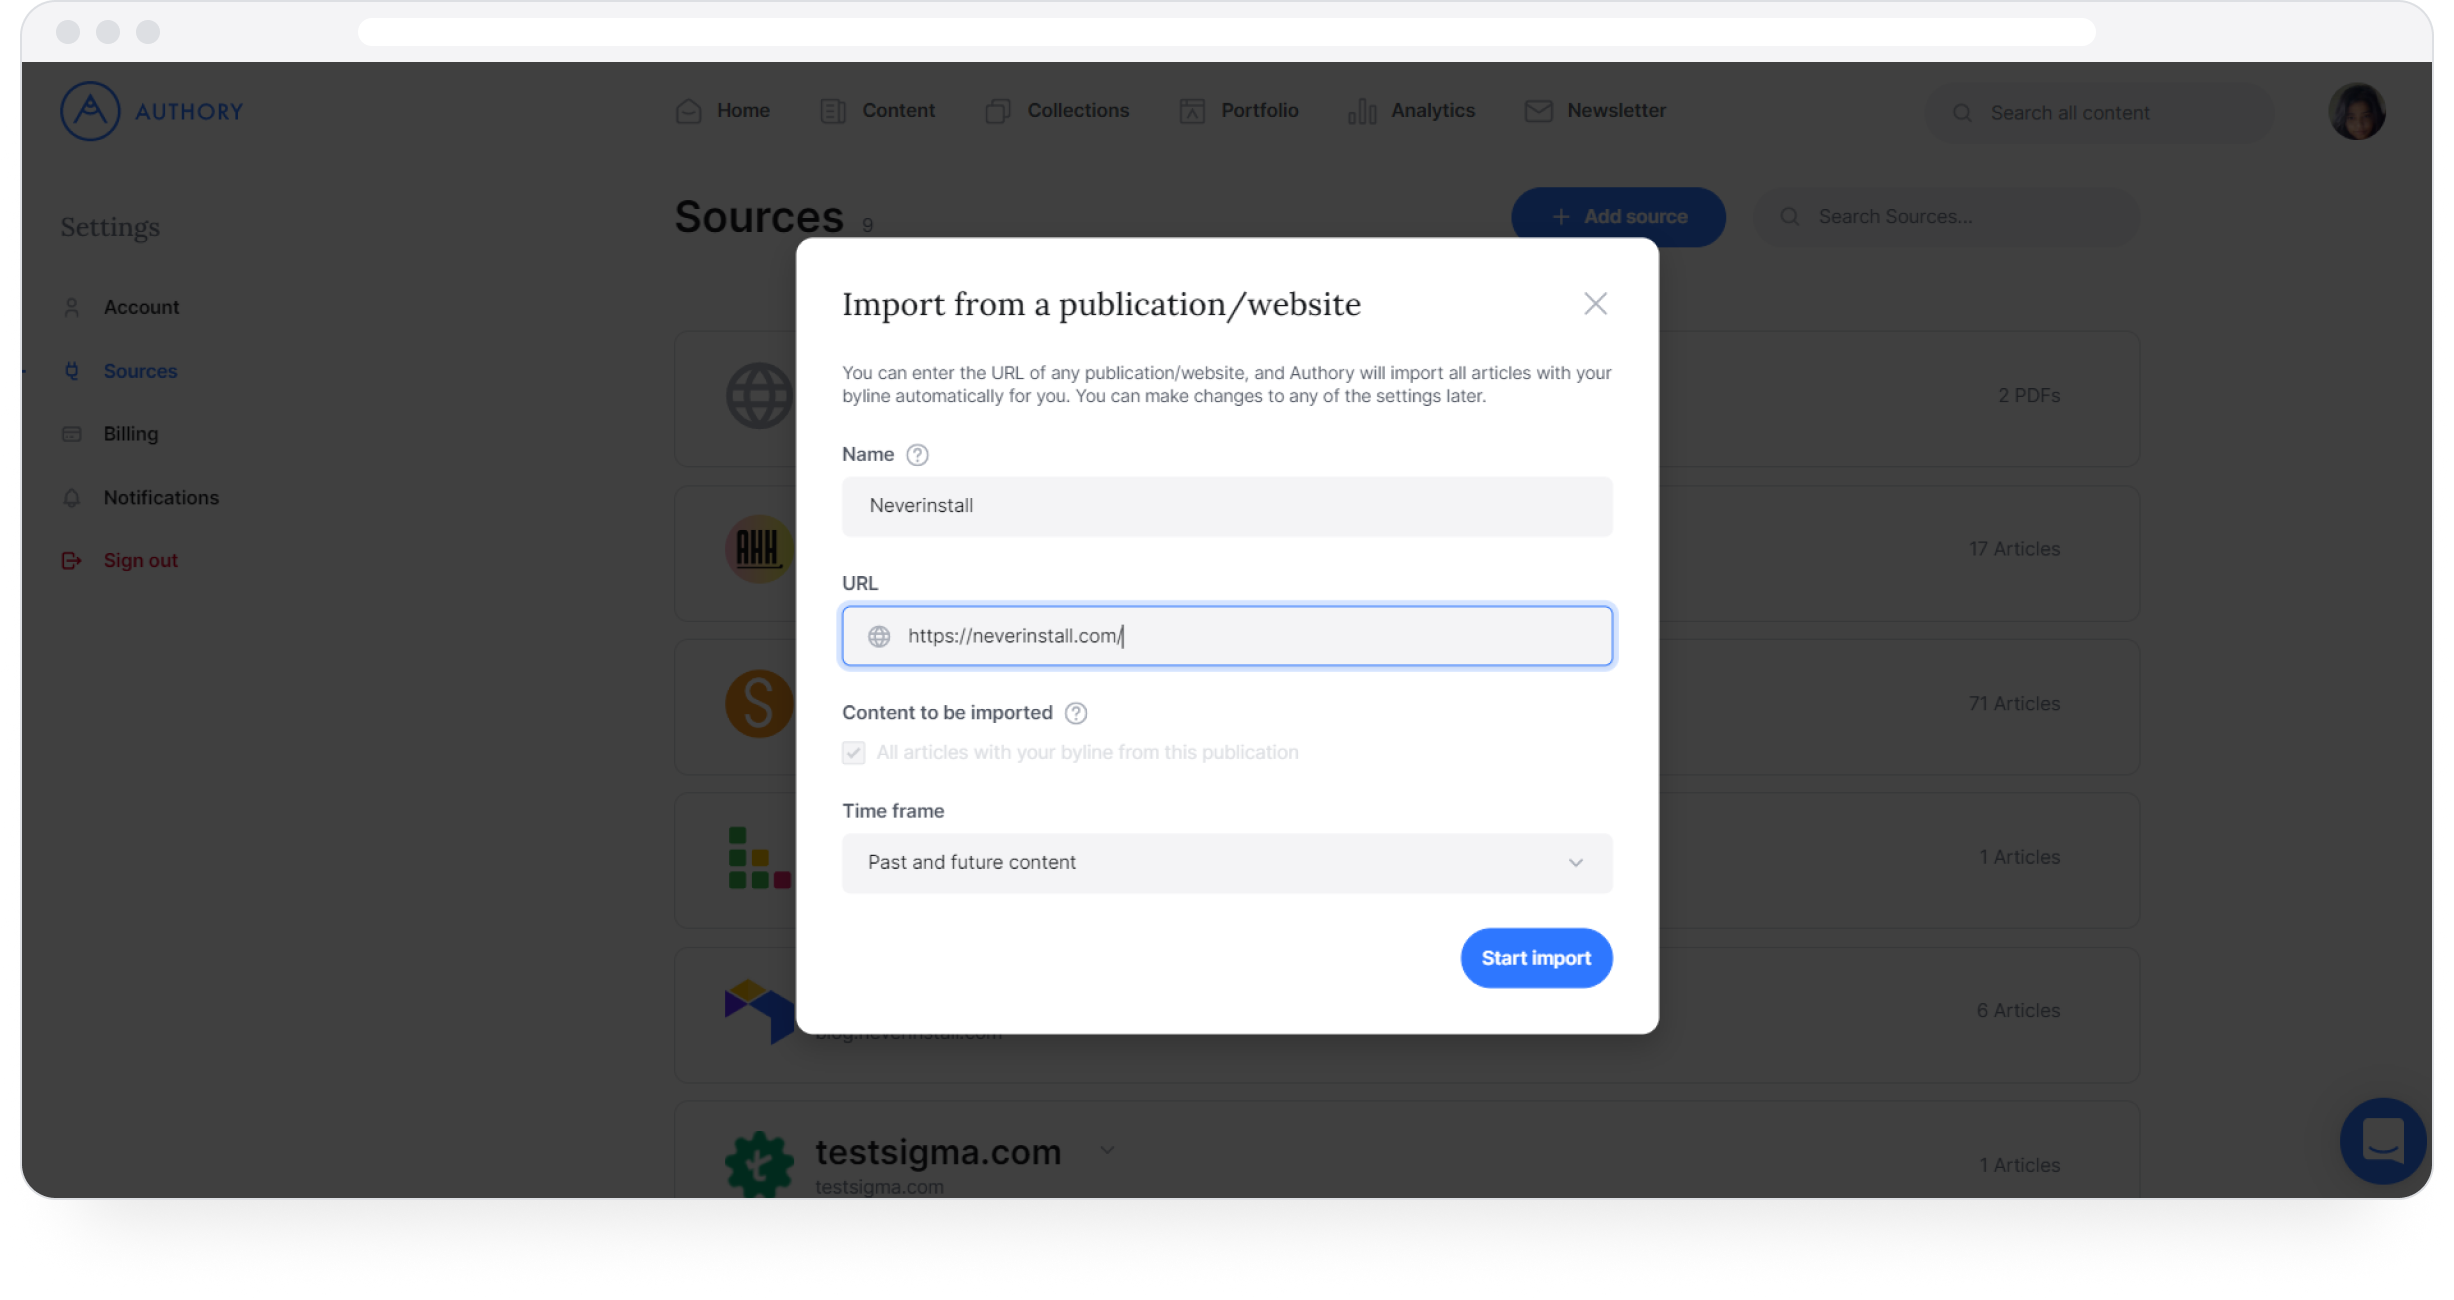Open the user profile avatar menu

tap(2357, 112)
